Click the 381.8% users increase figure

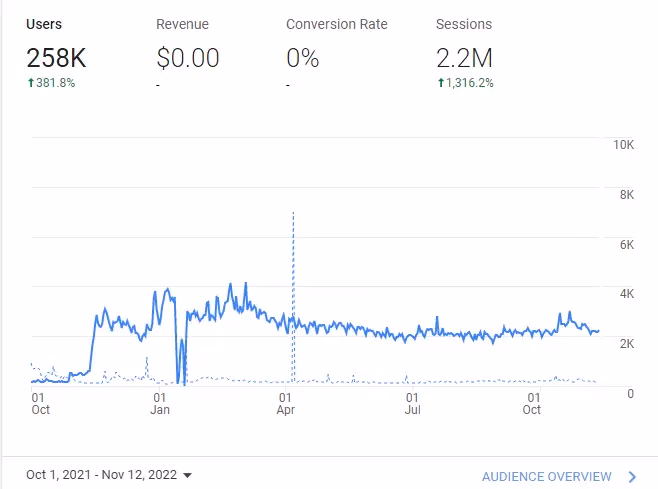pyautogui.click(x=55, y=83)
